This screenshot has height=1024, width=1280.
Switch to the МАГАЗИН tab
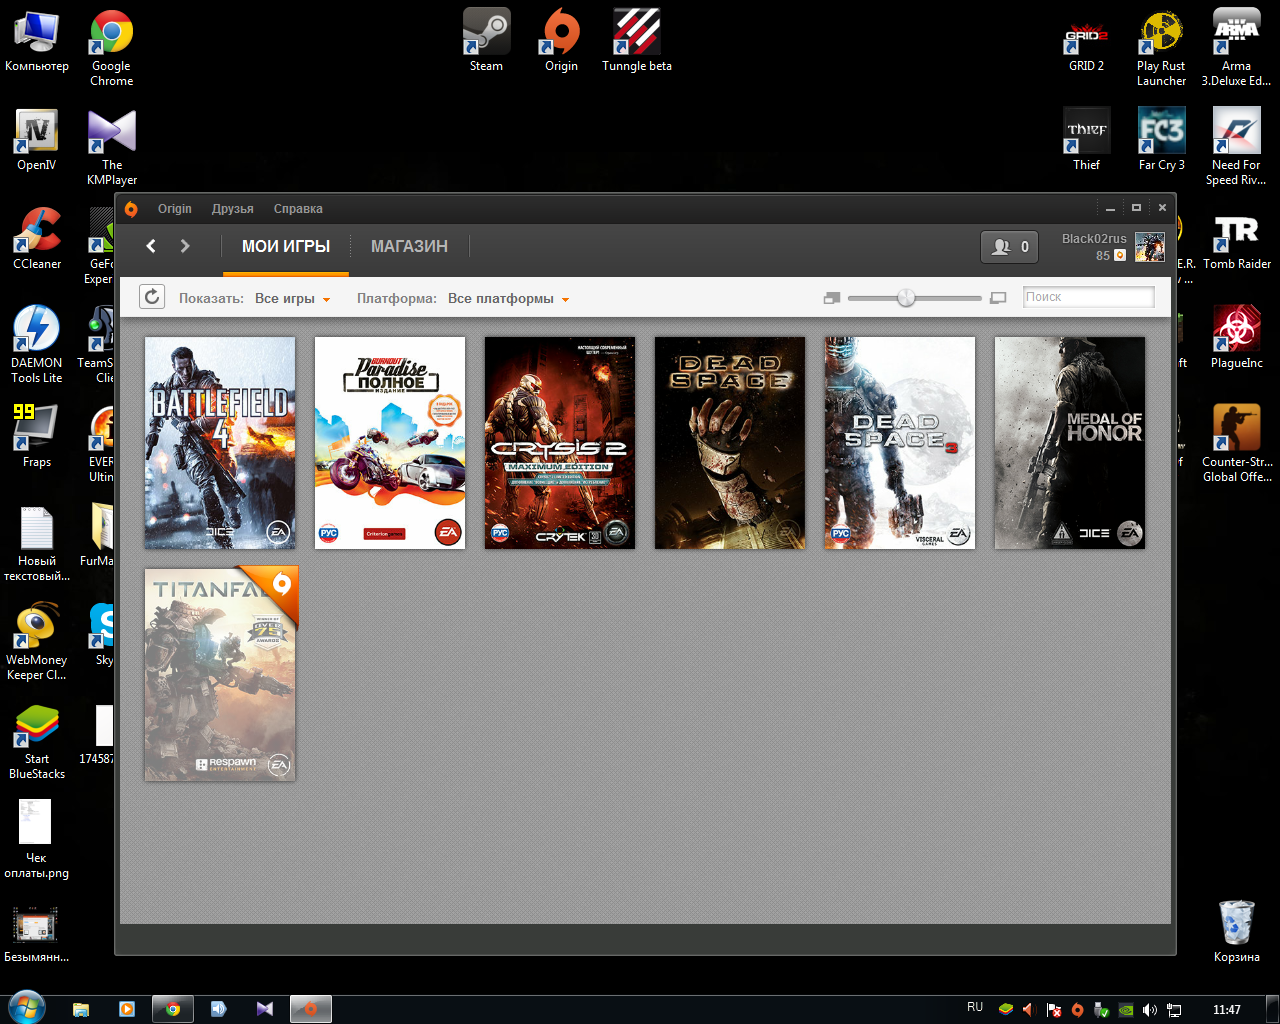click(x=409, y=246)
